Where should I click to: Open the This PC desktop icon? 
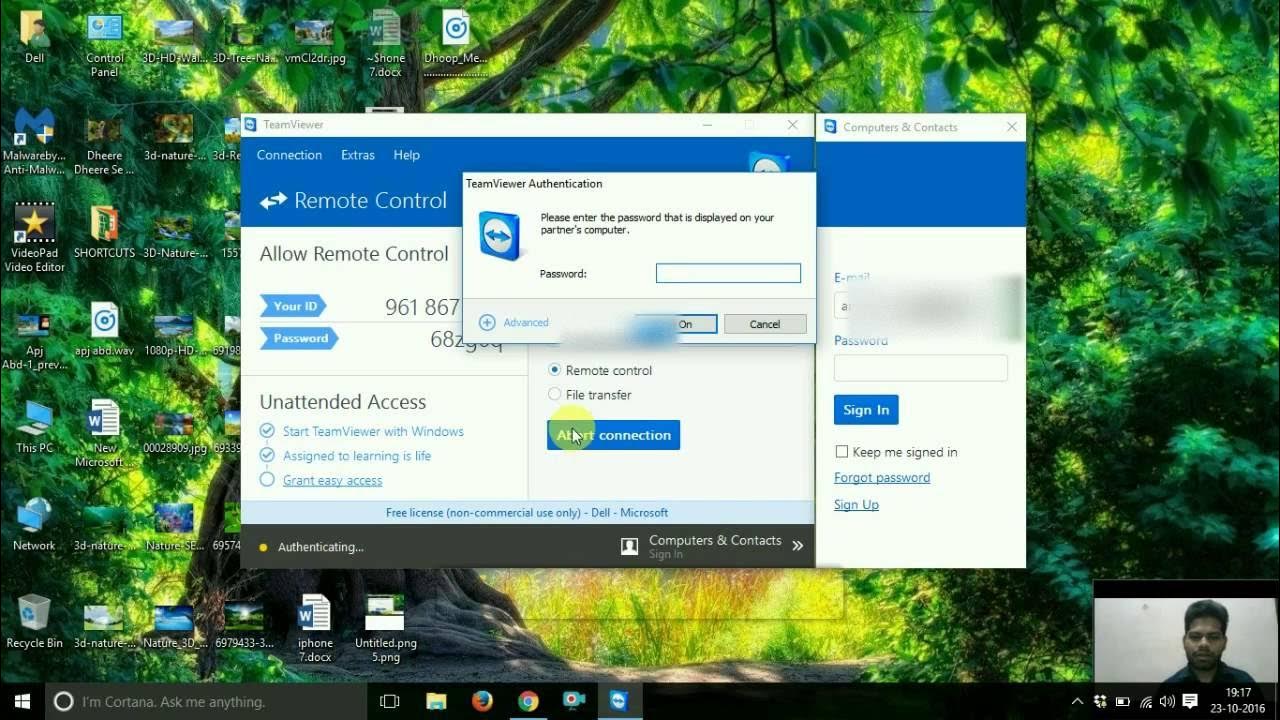tap(34, 427)
